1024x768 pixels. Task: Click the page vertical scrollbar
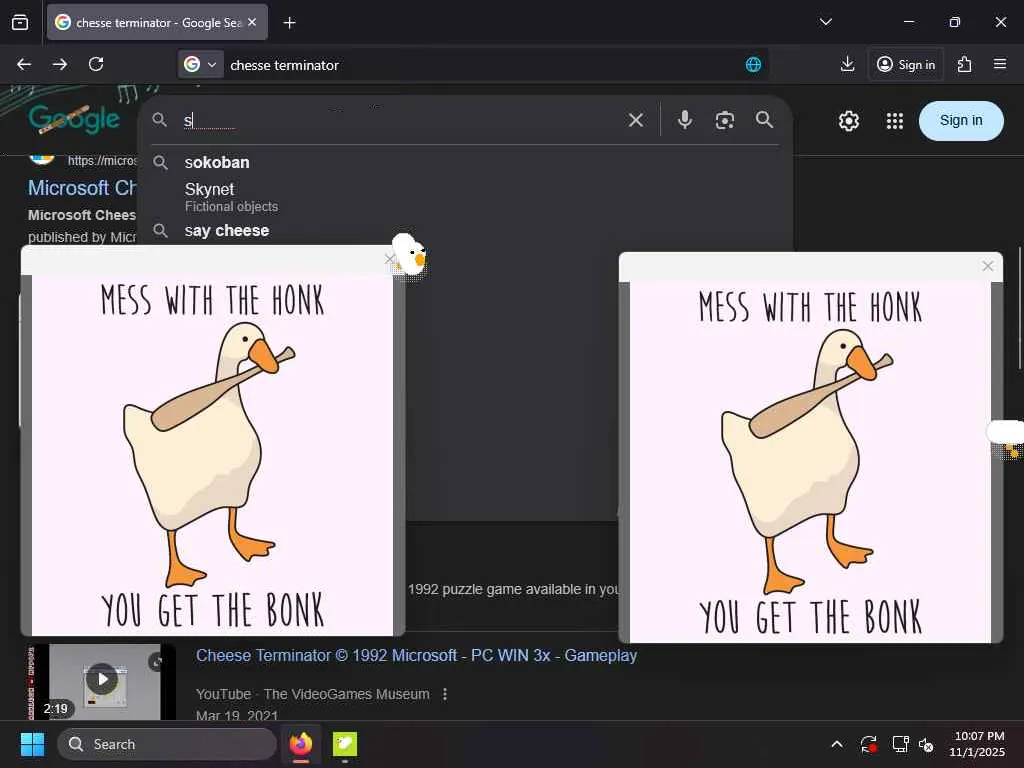[x=1019, y=307]
